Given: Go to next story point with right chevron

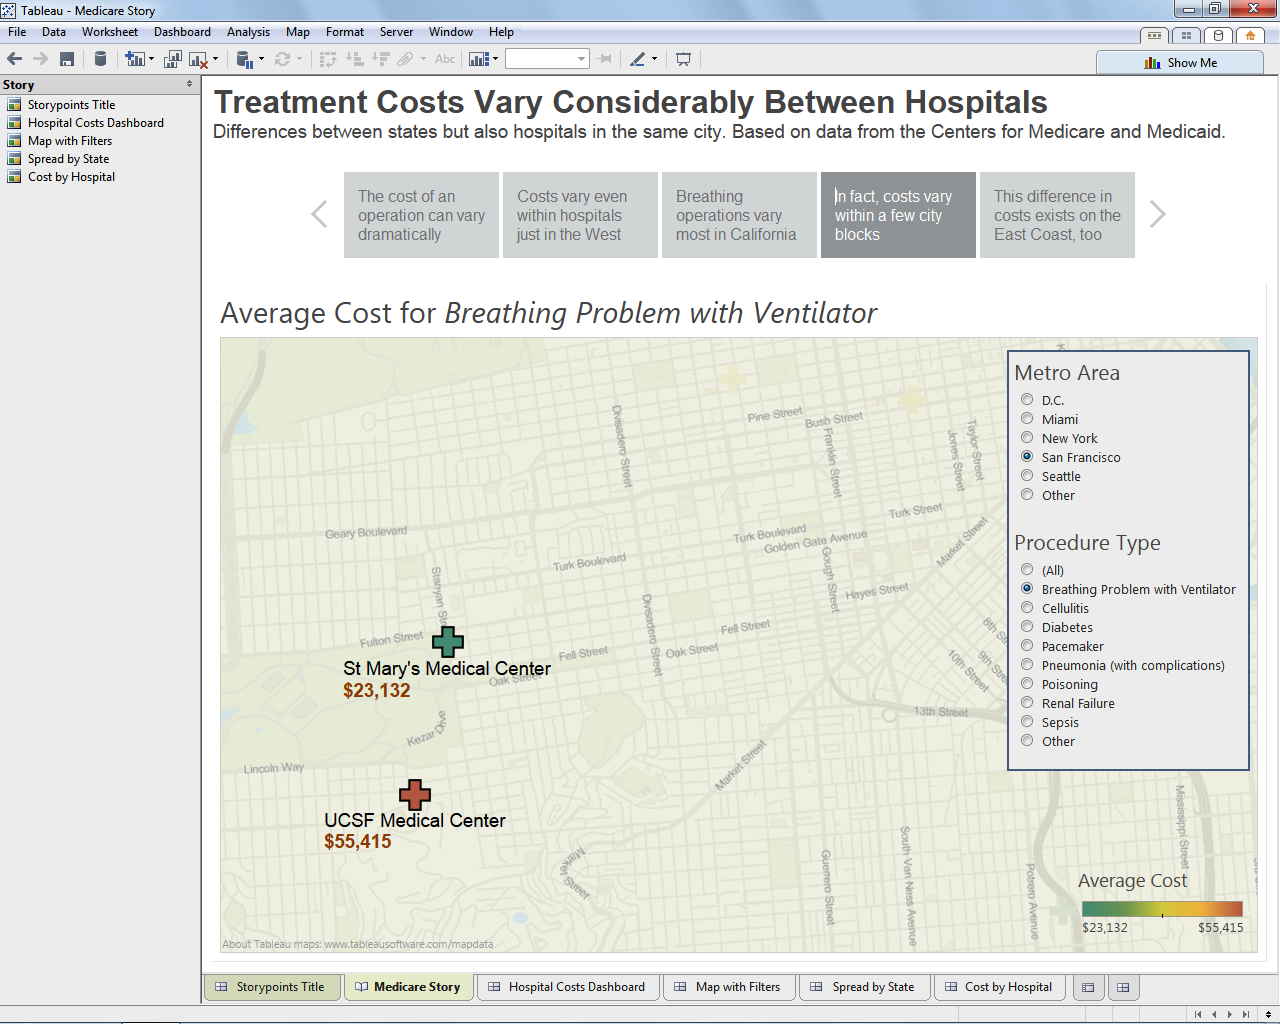Looking at the screenshot, I should [x=1157, y=214].
